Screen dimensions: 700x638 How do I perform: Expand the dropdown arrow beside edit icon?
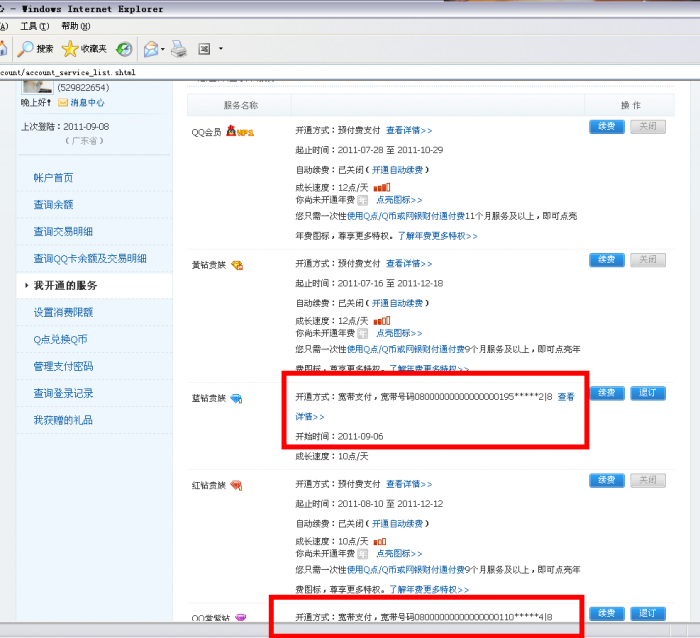[x=221, y=49]
